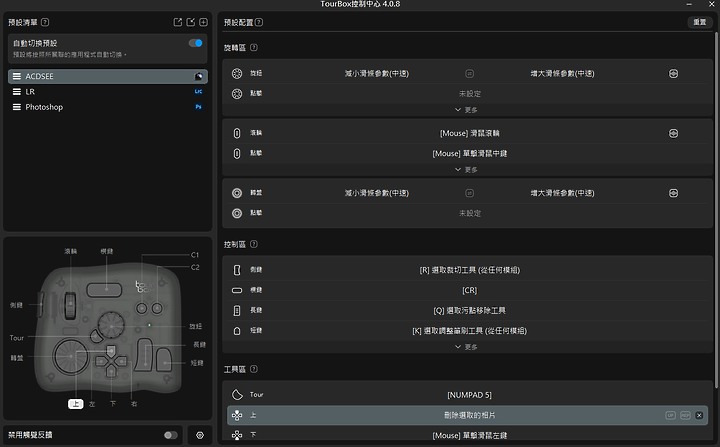Image resolution: width=720 pixels, height=447 pixels.
Task: Click center link icon in 轉盤 dial row
Action: (469, 193)
